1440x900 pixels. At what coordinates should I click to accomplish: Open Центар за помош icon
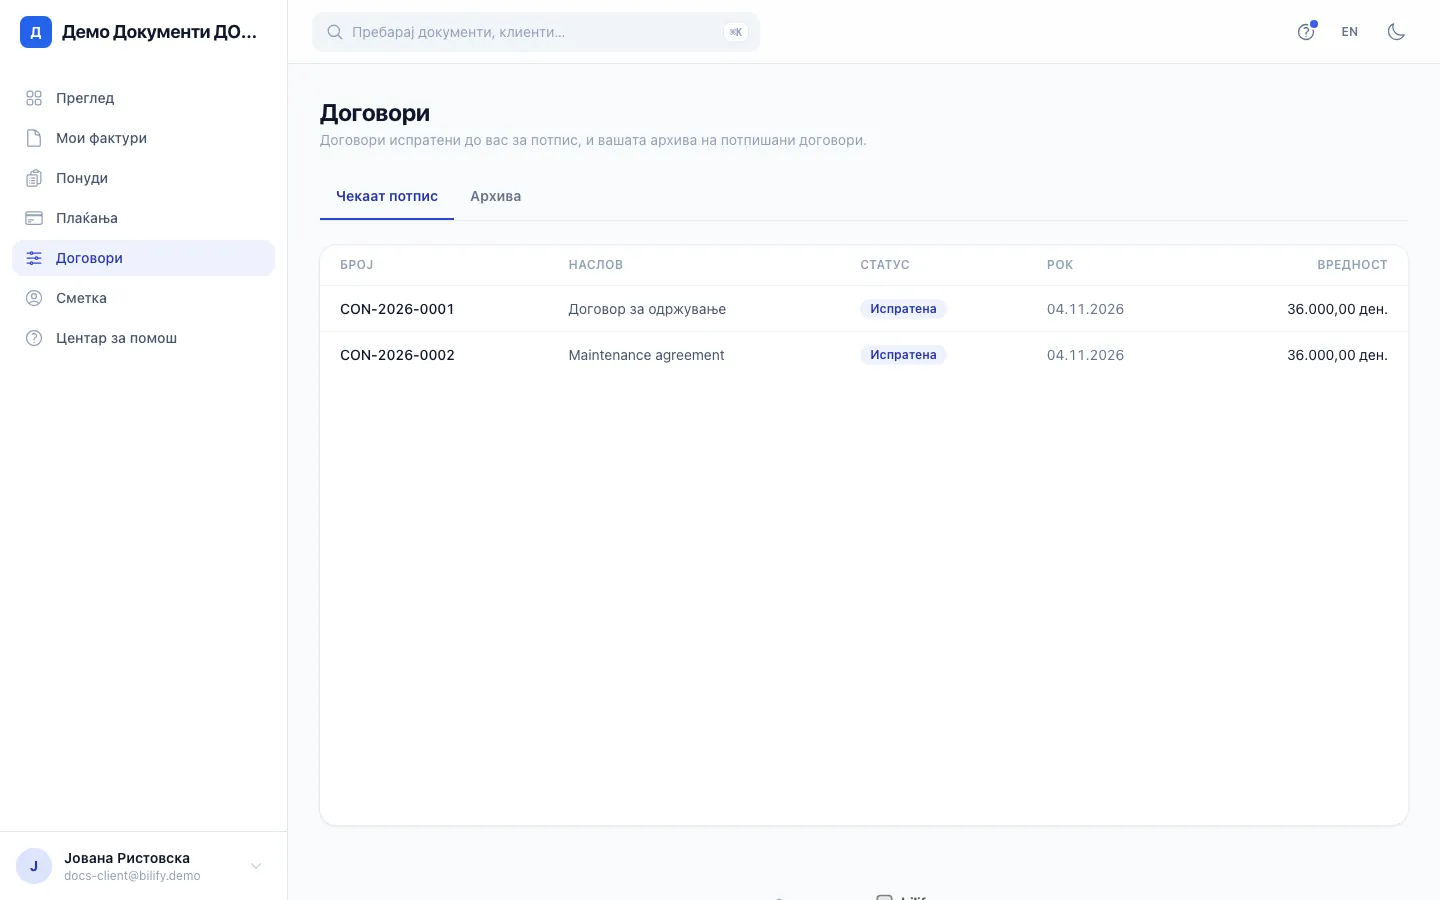pos(34,338)
